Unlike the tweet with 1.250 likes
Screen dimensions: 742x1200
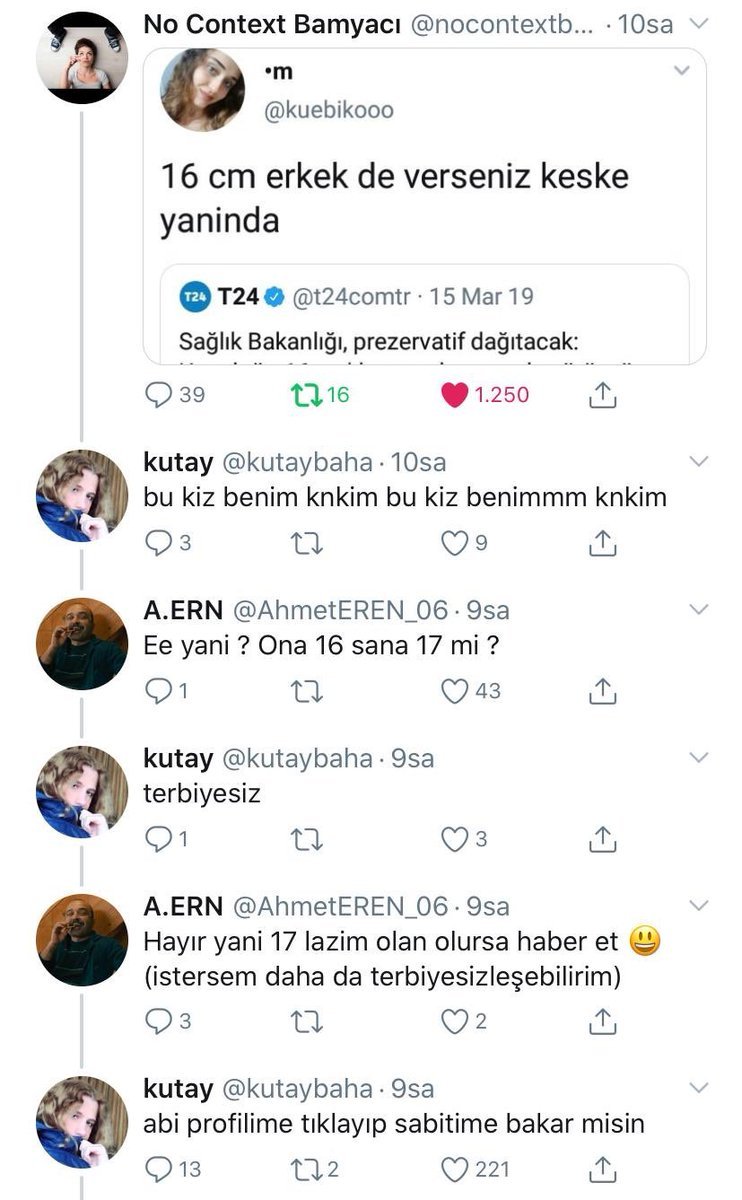click(x=456, y=395)
